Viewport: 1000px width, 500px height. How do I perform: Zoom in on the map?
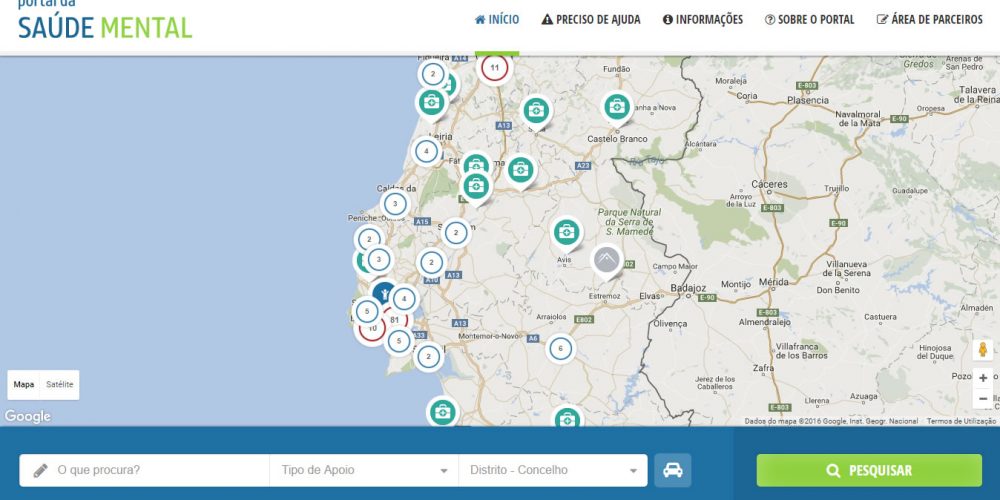983,378
